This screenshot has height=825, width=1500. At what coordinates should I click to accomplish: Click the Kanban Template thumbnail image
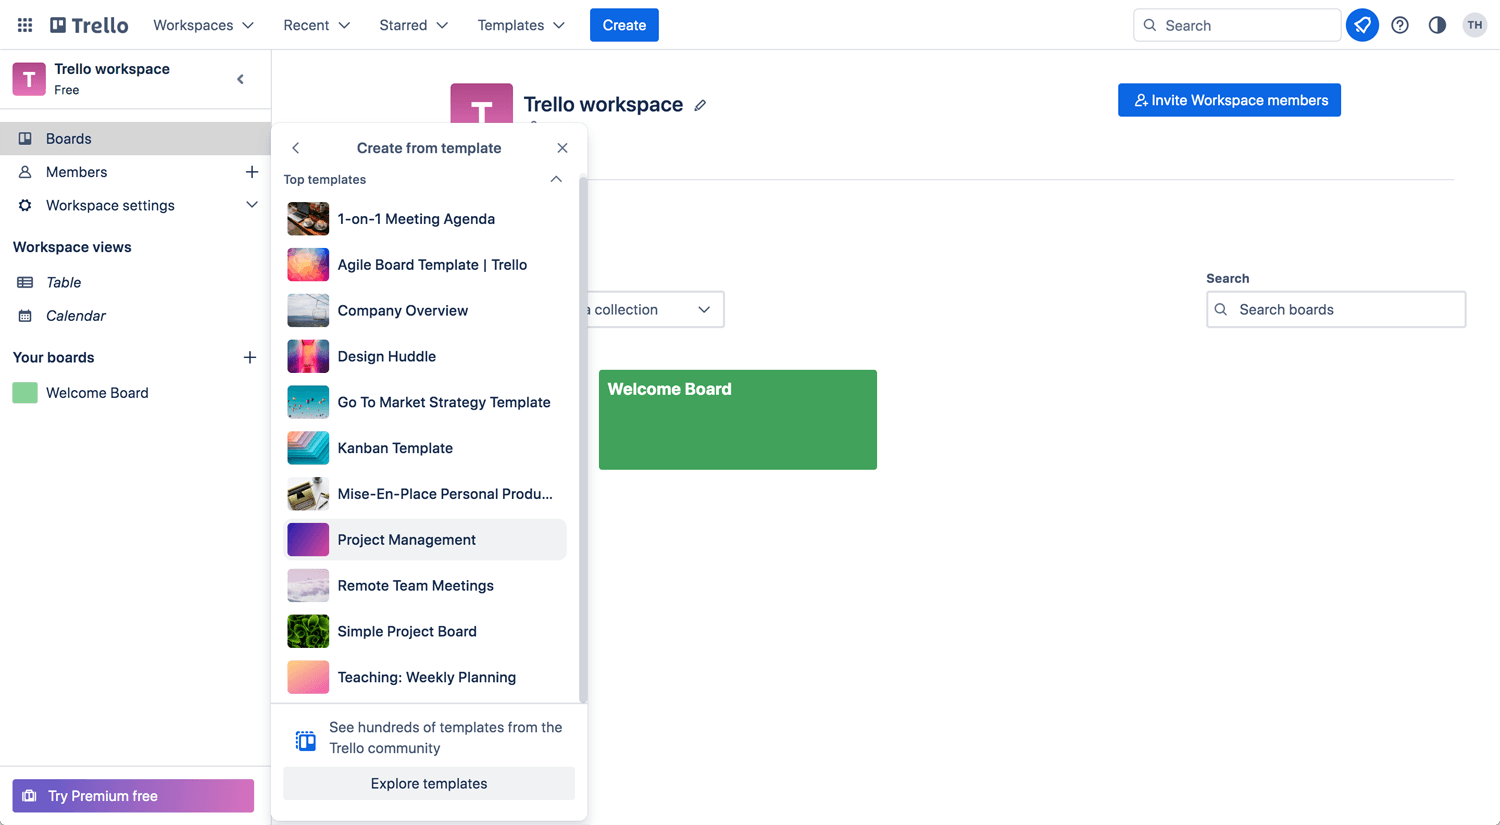308,448
